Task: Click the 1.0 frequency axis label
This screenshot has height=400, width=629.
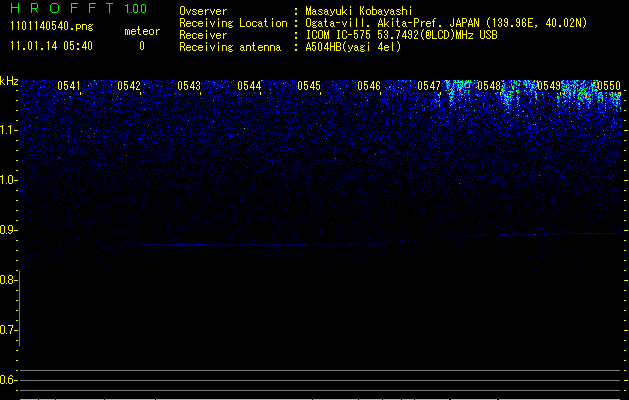Action: click(x=8, y=180)
